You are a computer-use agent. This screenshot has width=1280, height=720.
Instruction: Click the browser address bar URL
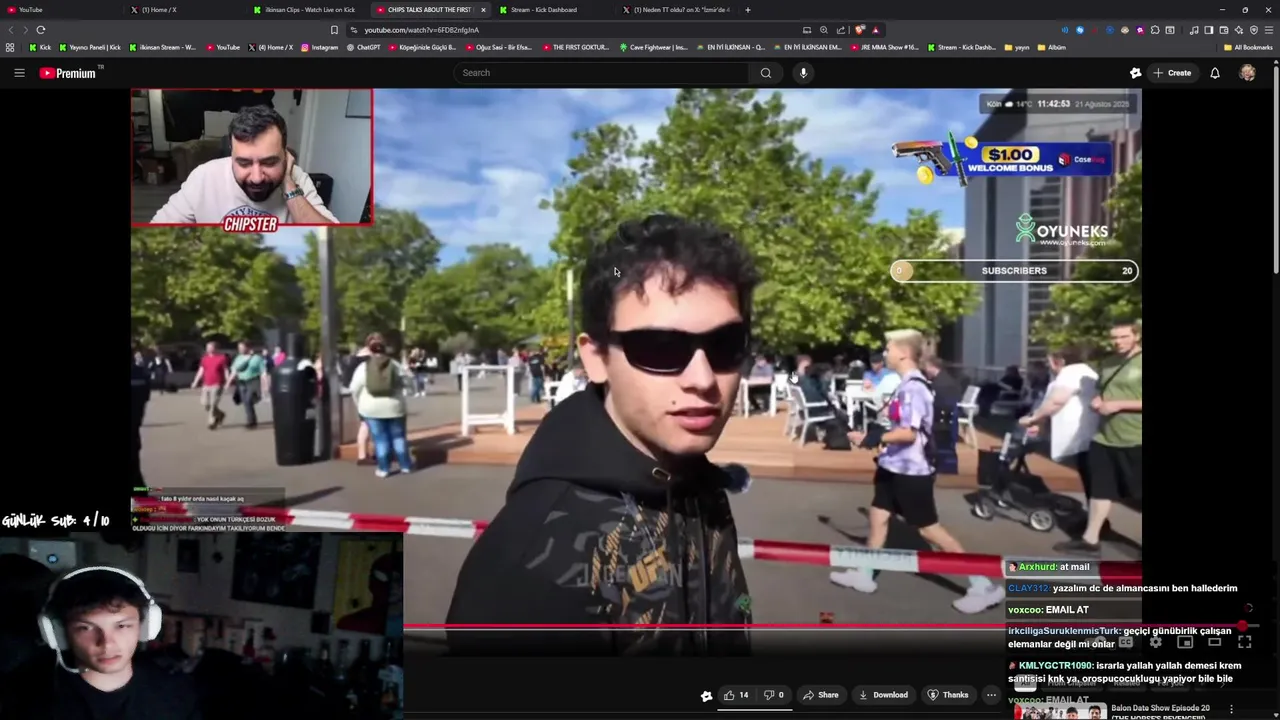point(422,30)
